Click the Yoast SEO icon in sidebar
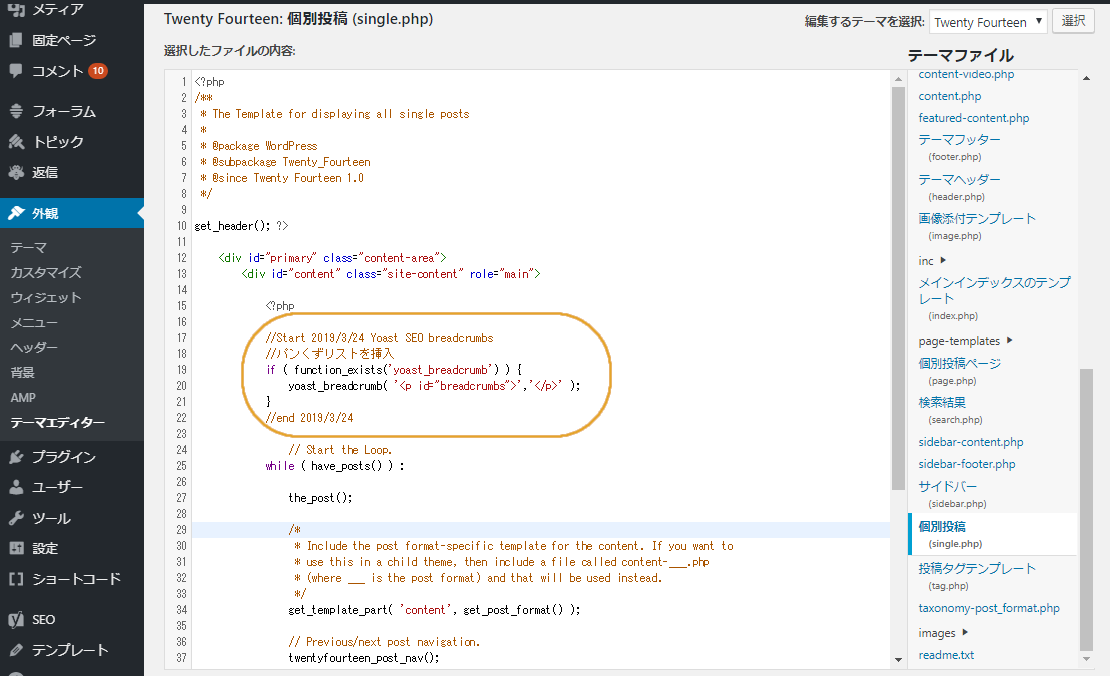Screen dimensions: 1110x676 click(16, 619)
